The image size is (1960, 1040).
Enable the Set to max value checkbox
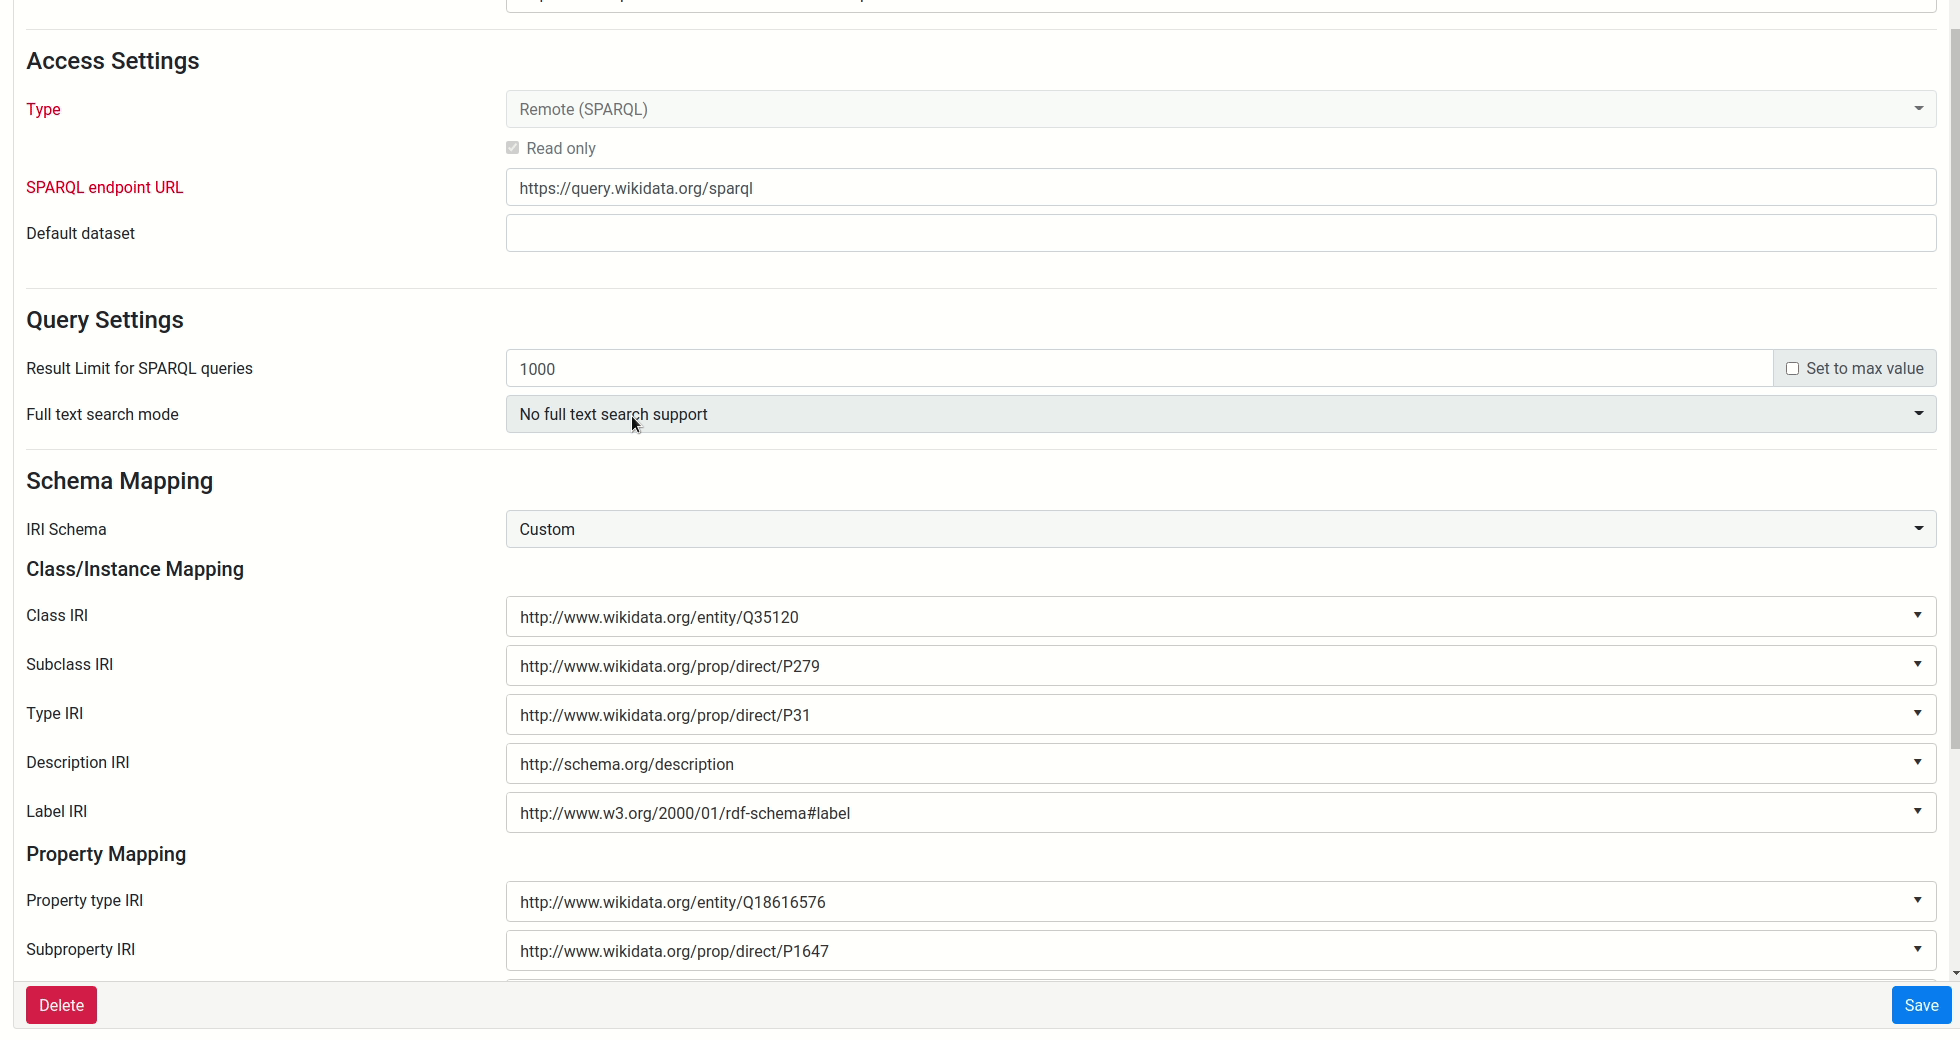[1792, 368]
